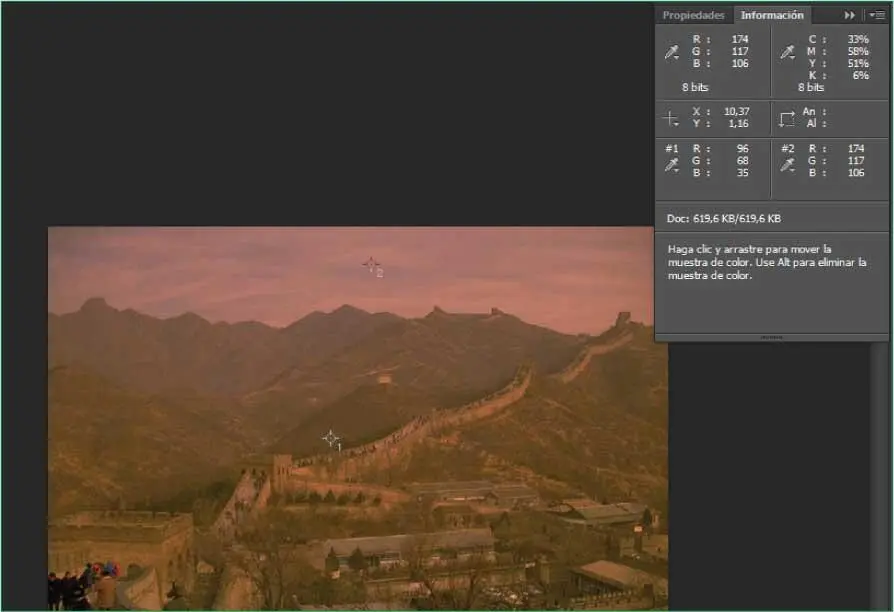Click the RGB readout eyedropper icon

[x=672, y=52]
